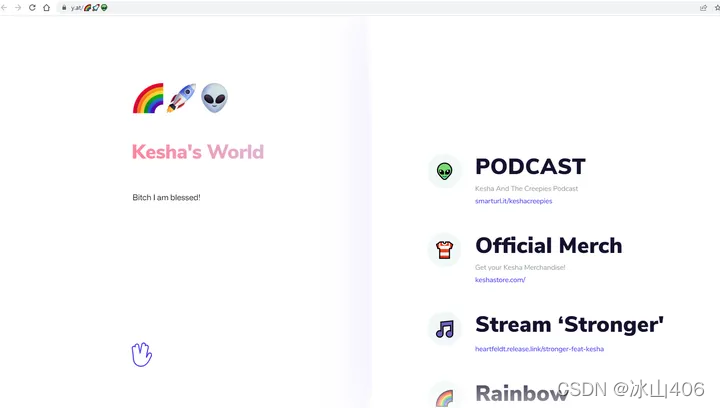Image resolution: width=720 pixels, height=408 pixels.
Task: Click the t-shirt icon beside Official Merch
Action: (x=444, y=250)
